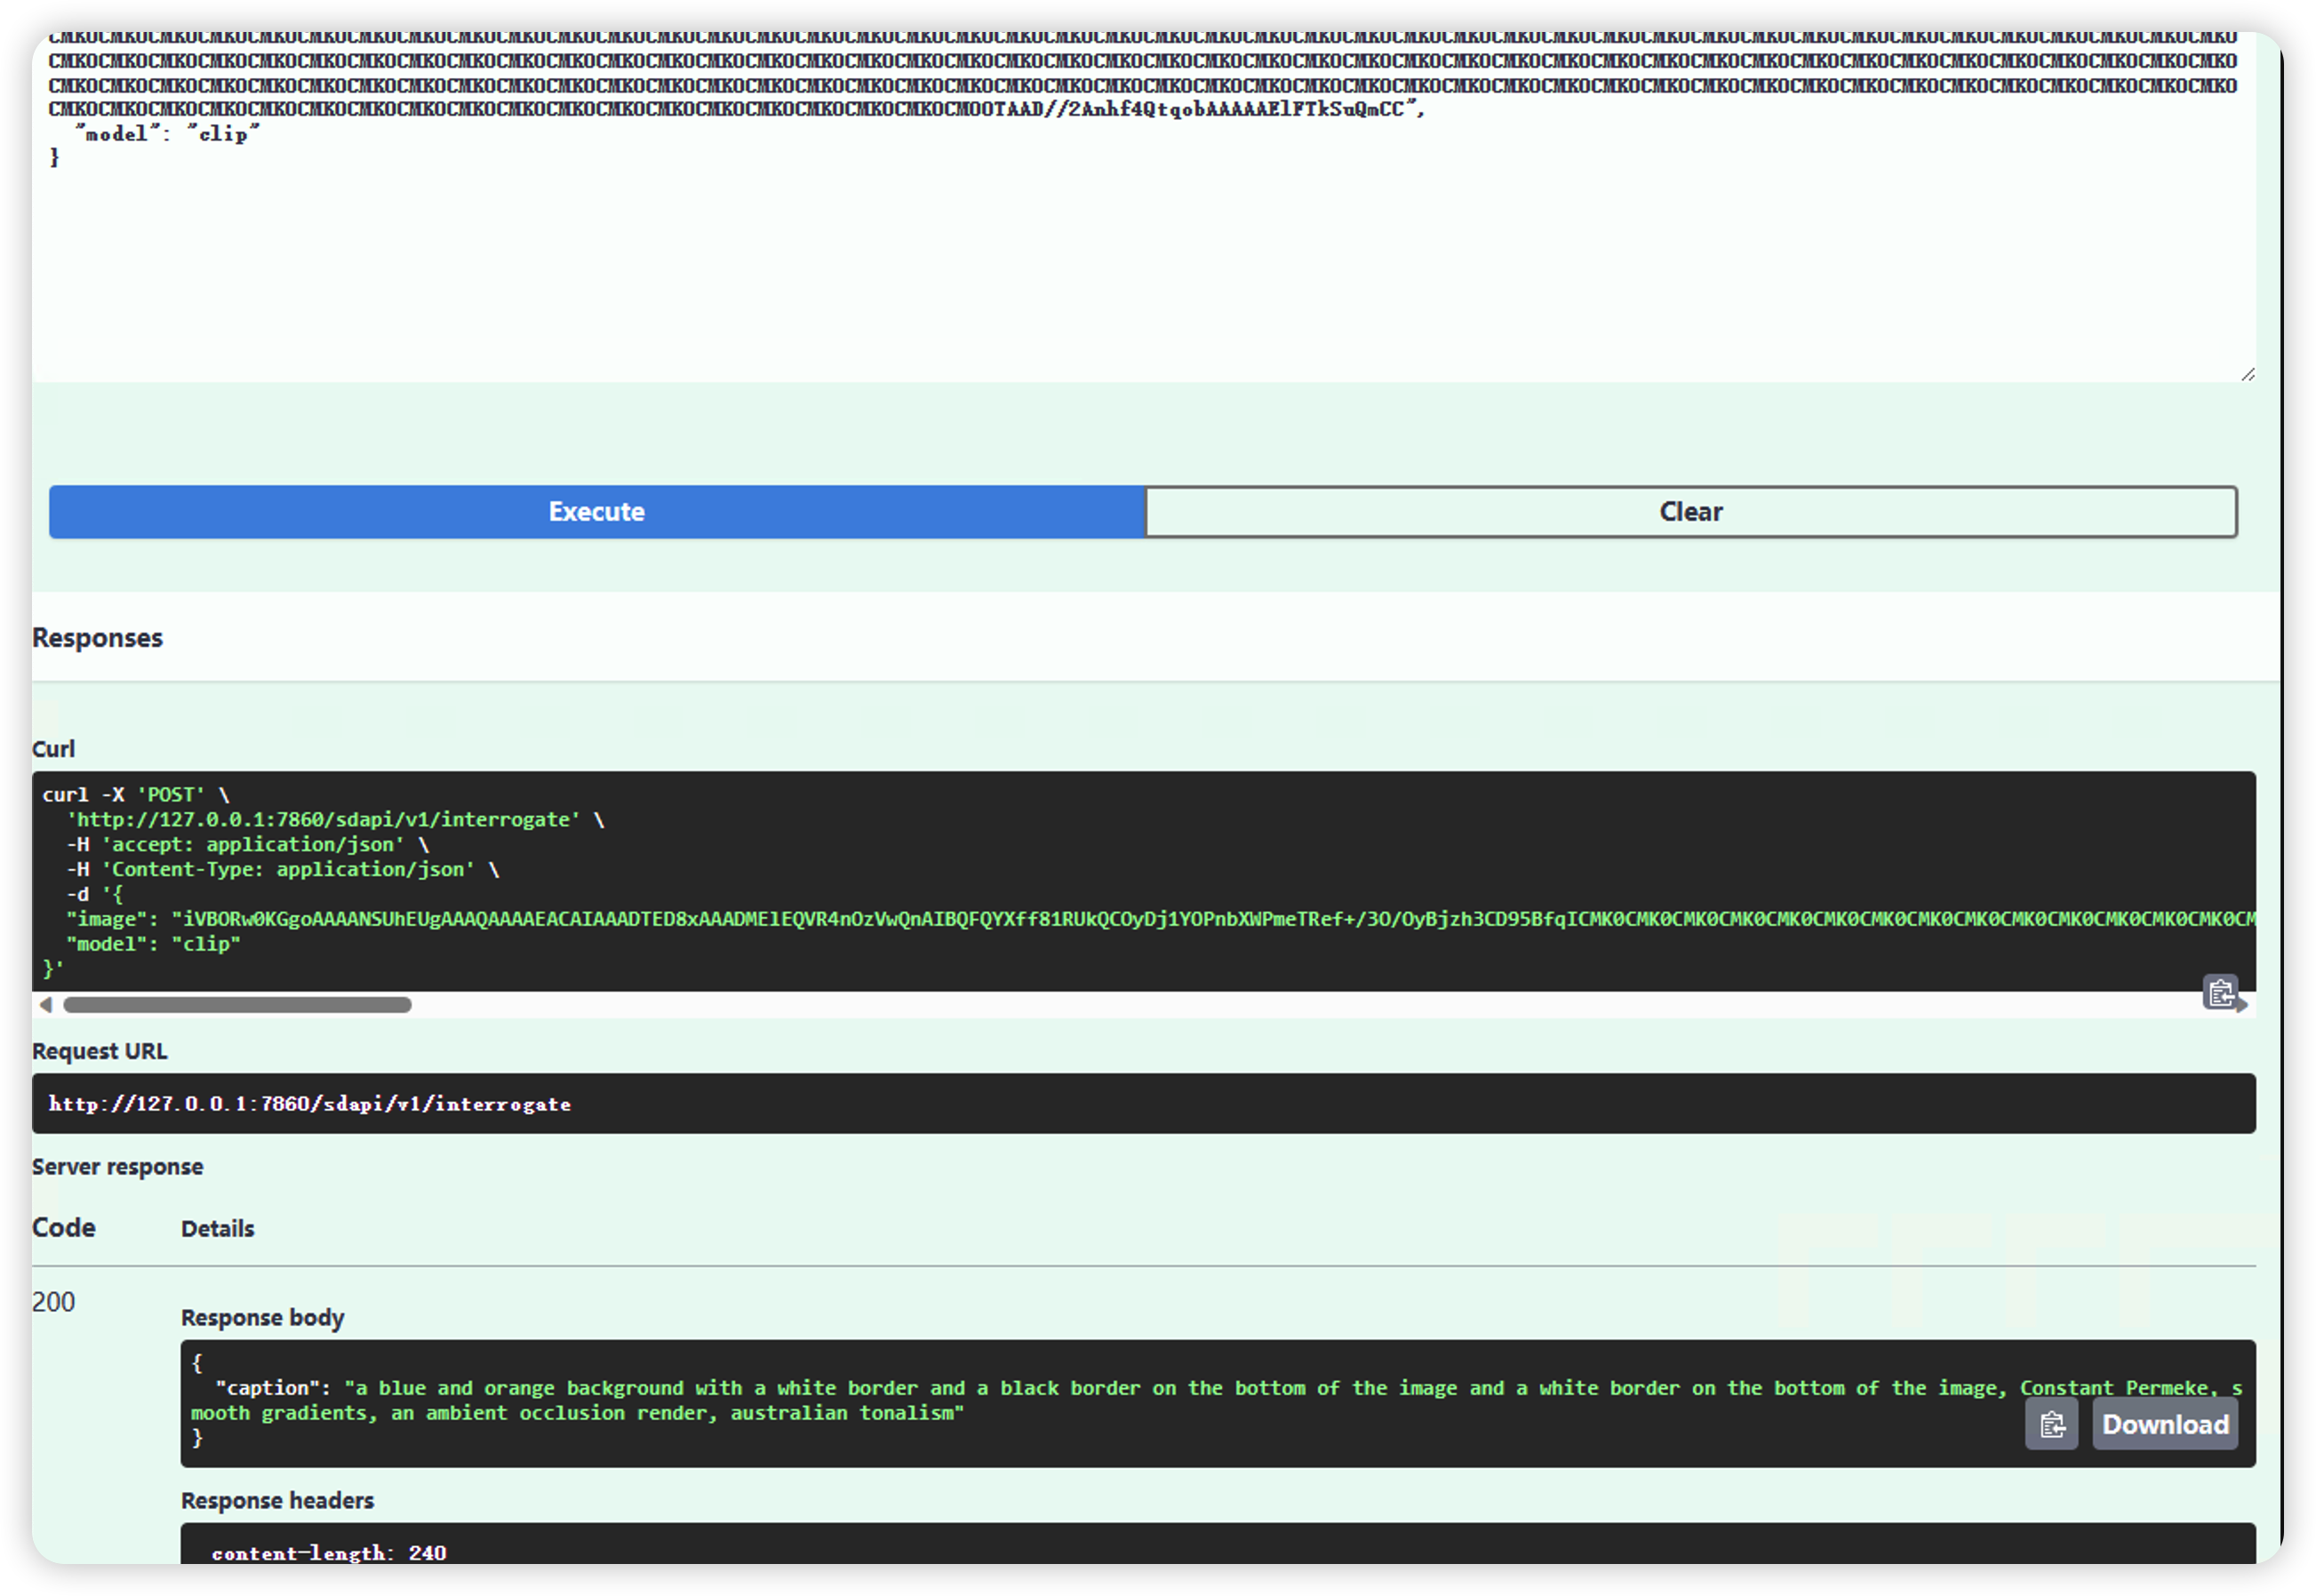This screenshot has width=2316, height=1596.
Task: Click the content-length response header line
Action: (329, 1553)
